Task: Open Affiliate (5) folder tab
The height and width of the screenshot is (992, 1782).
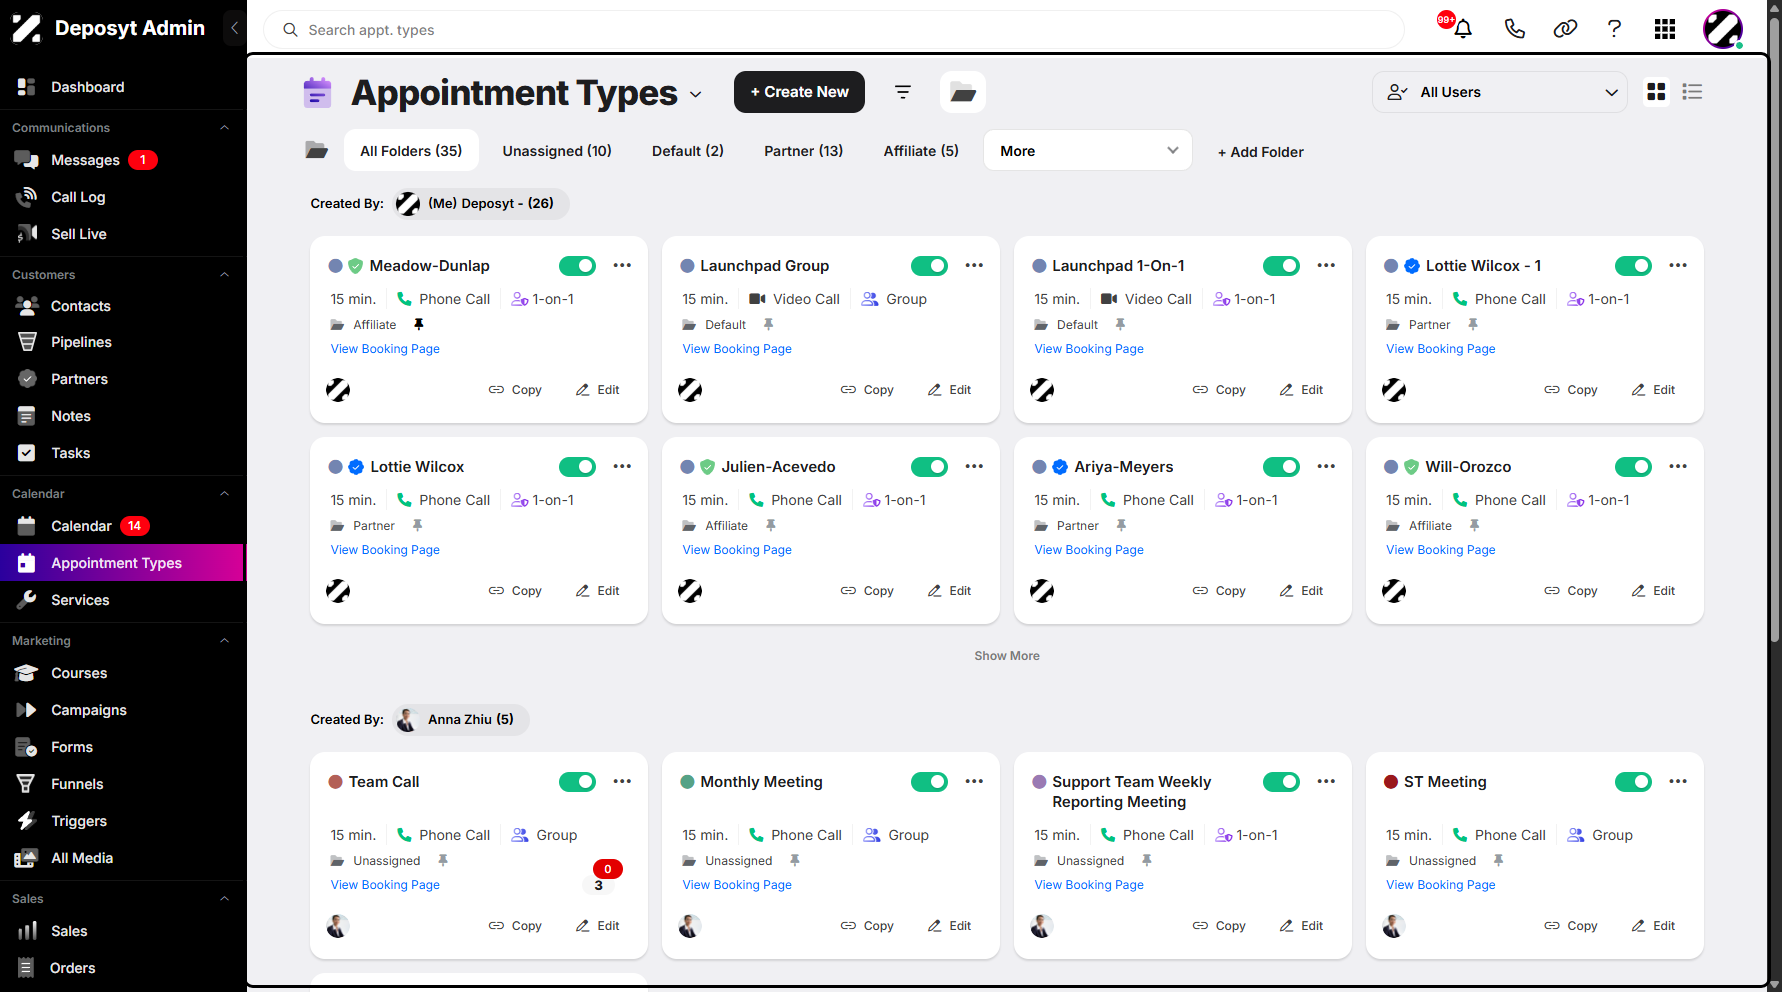Action: pos(921,151)
